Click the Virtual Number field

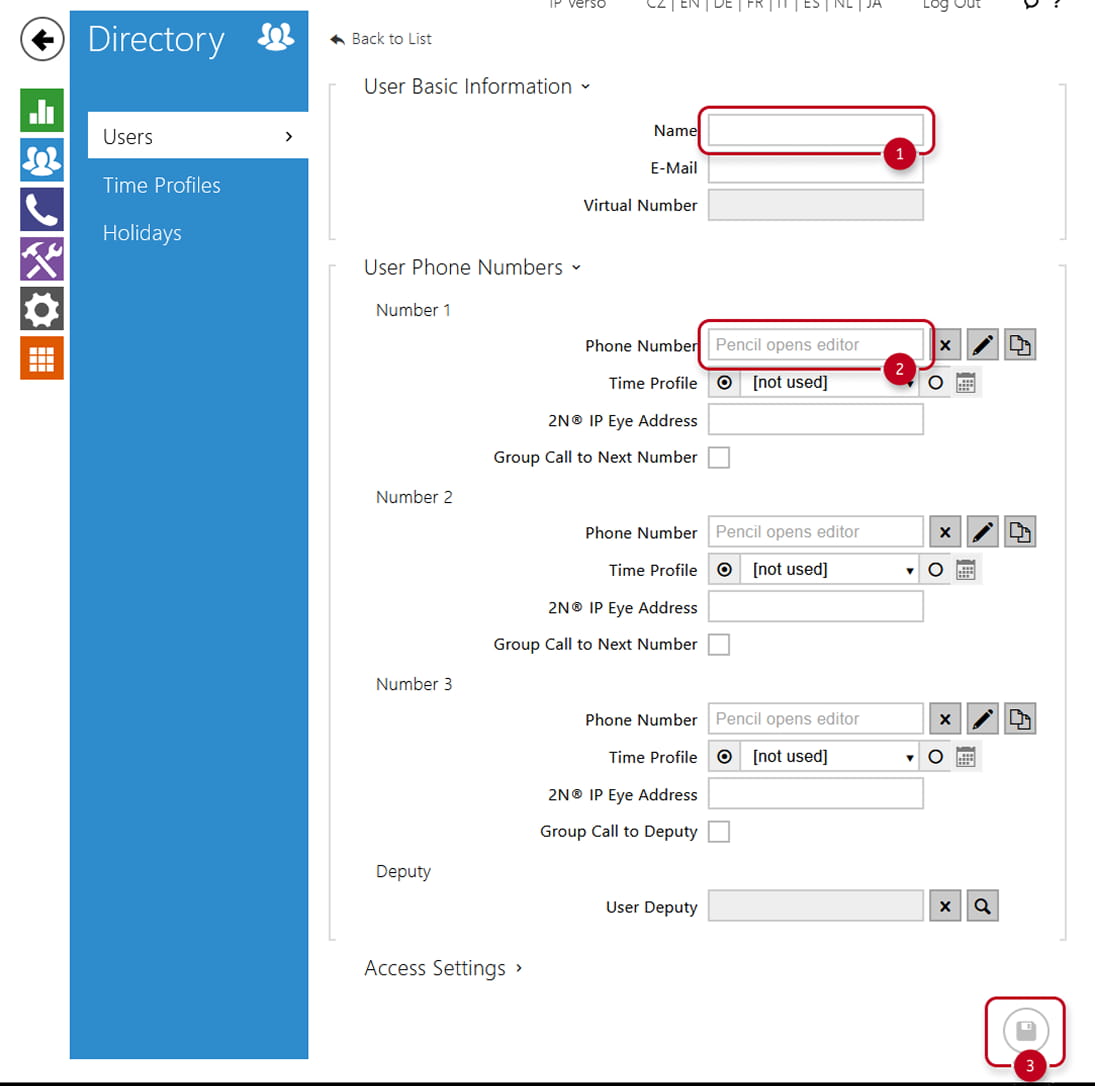tap(816, 205)
